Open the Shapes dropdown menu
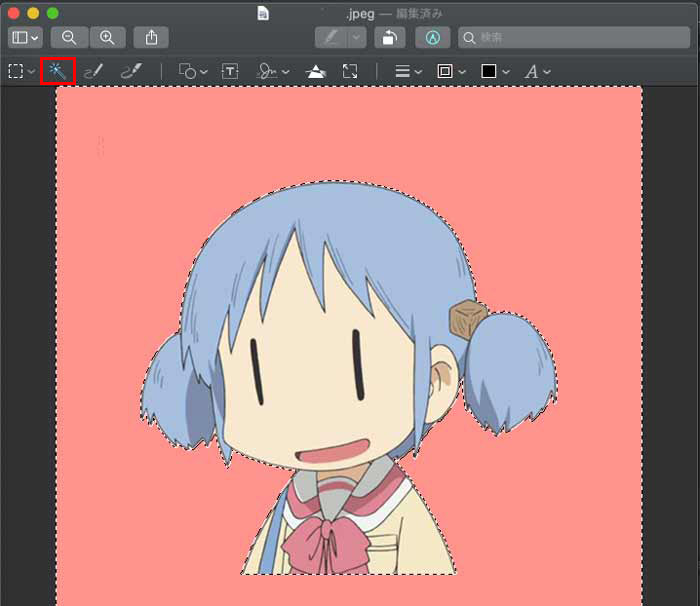This screenshot has width=700, height=606. 192,71
